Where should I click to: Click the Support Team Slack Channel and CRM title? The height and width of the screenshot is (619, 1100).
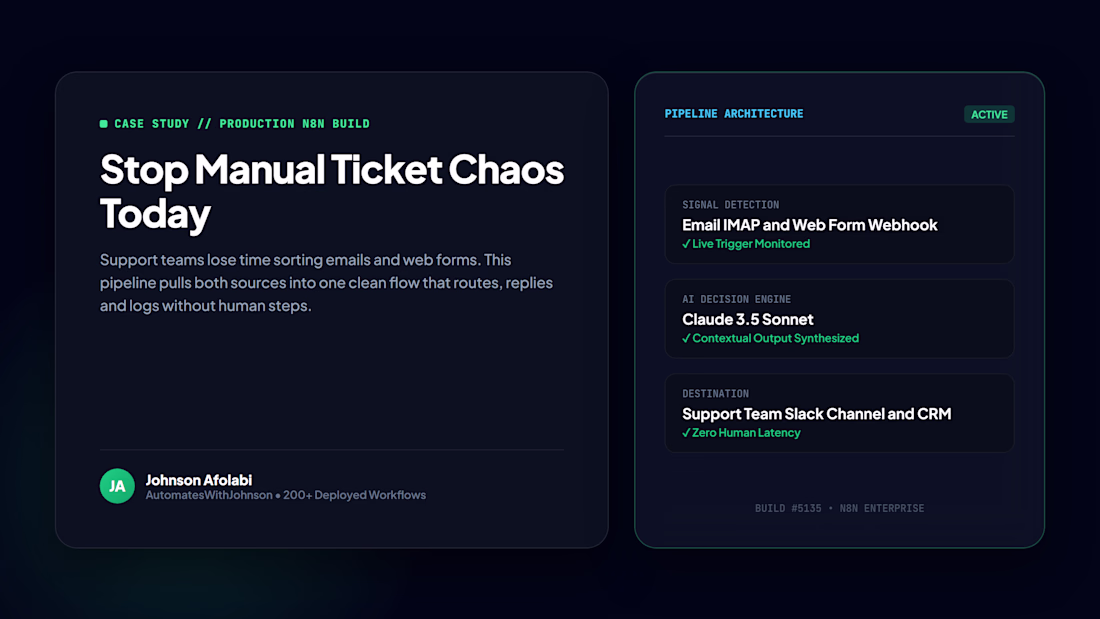817,414
